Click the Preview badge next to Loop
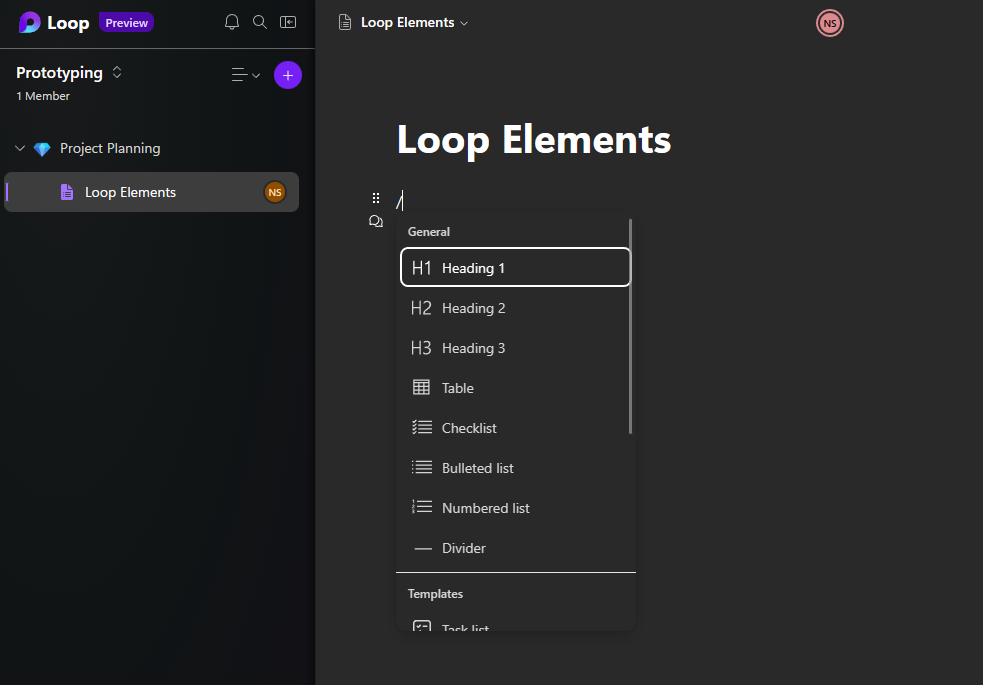 click(x=126, y=21)
